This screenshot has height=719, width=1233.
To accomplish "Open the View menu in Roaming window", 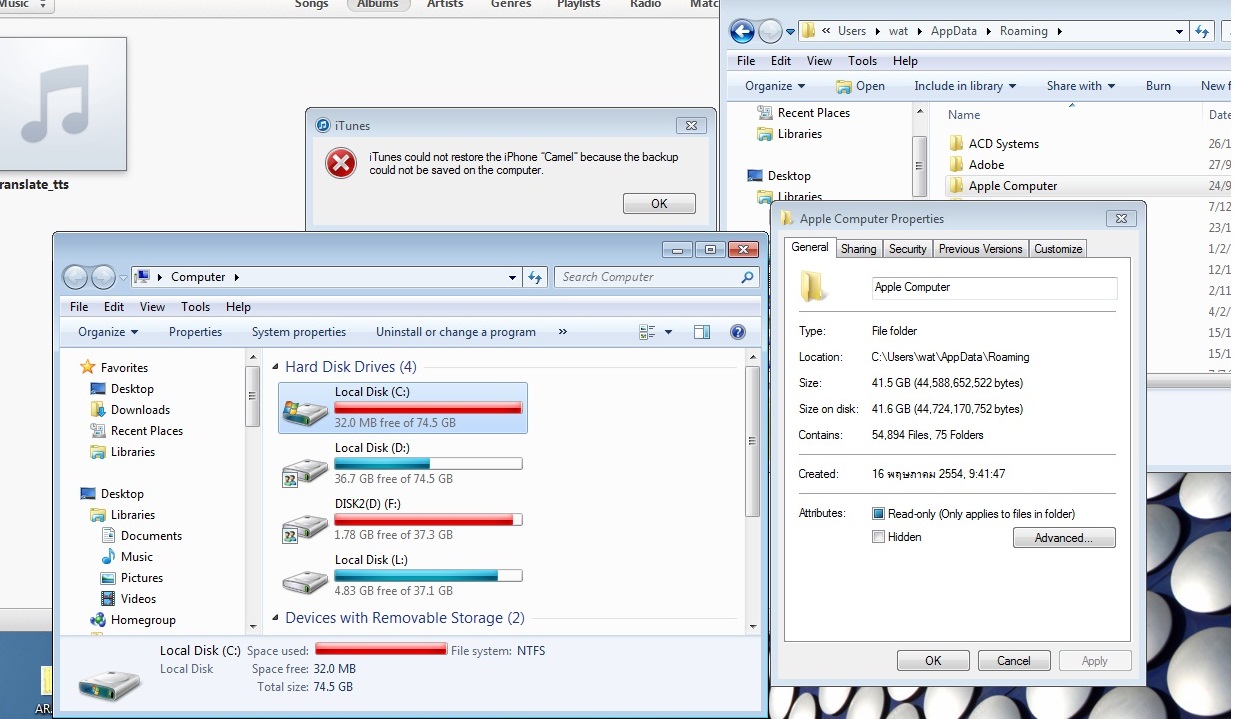I will pos(819,61).
